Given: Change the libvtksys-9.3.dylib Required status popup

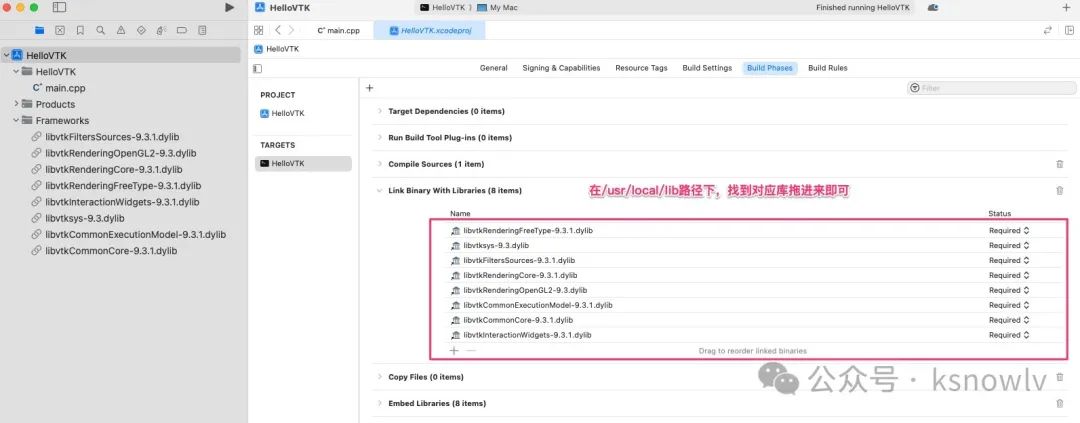Looking at the screenshot, I should (x=1009, y=245).
